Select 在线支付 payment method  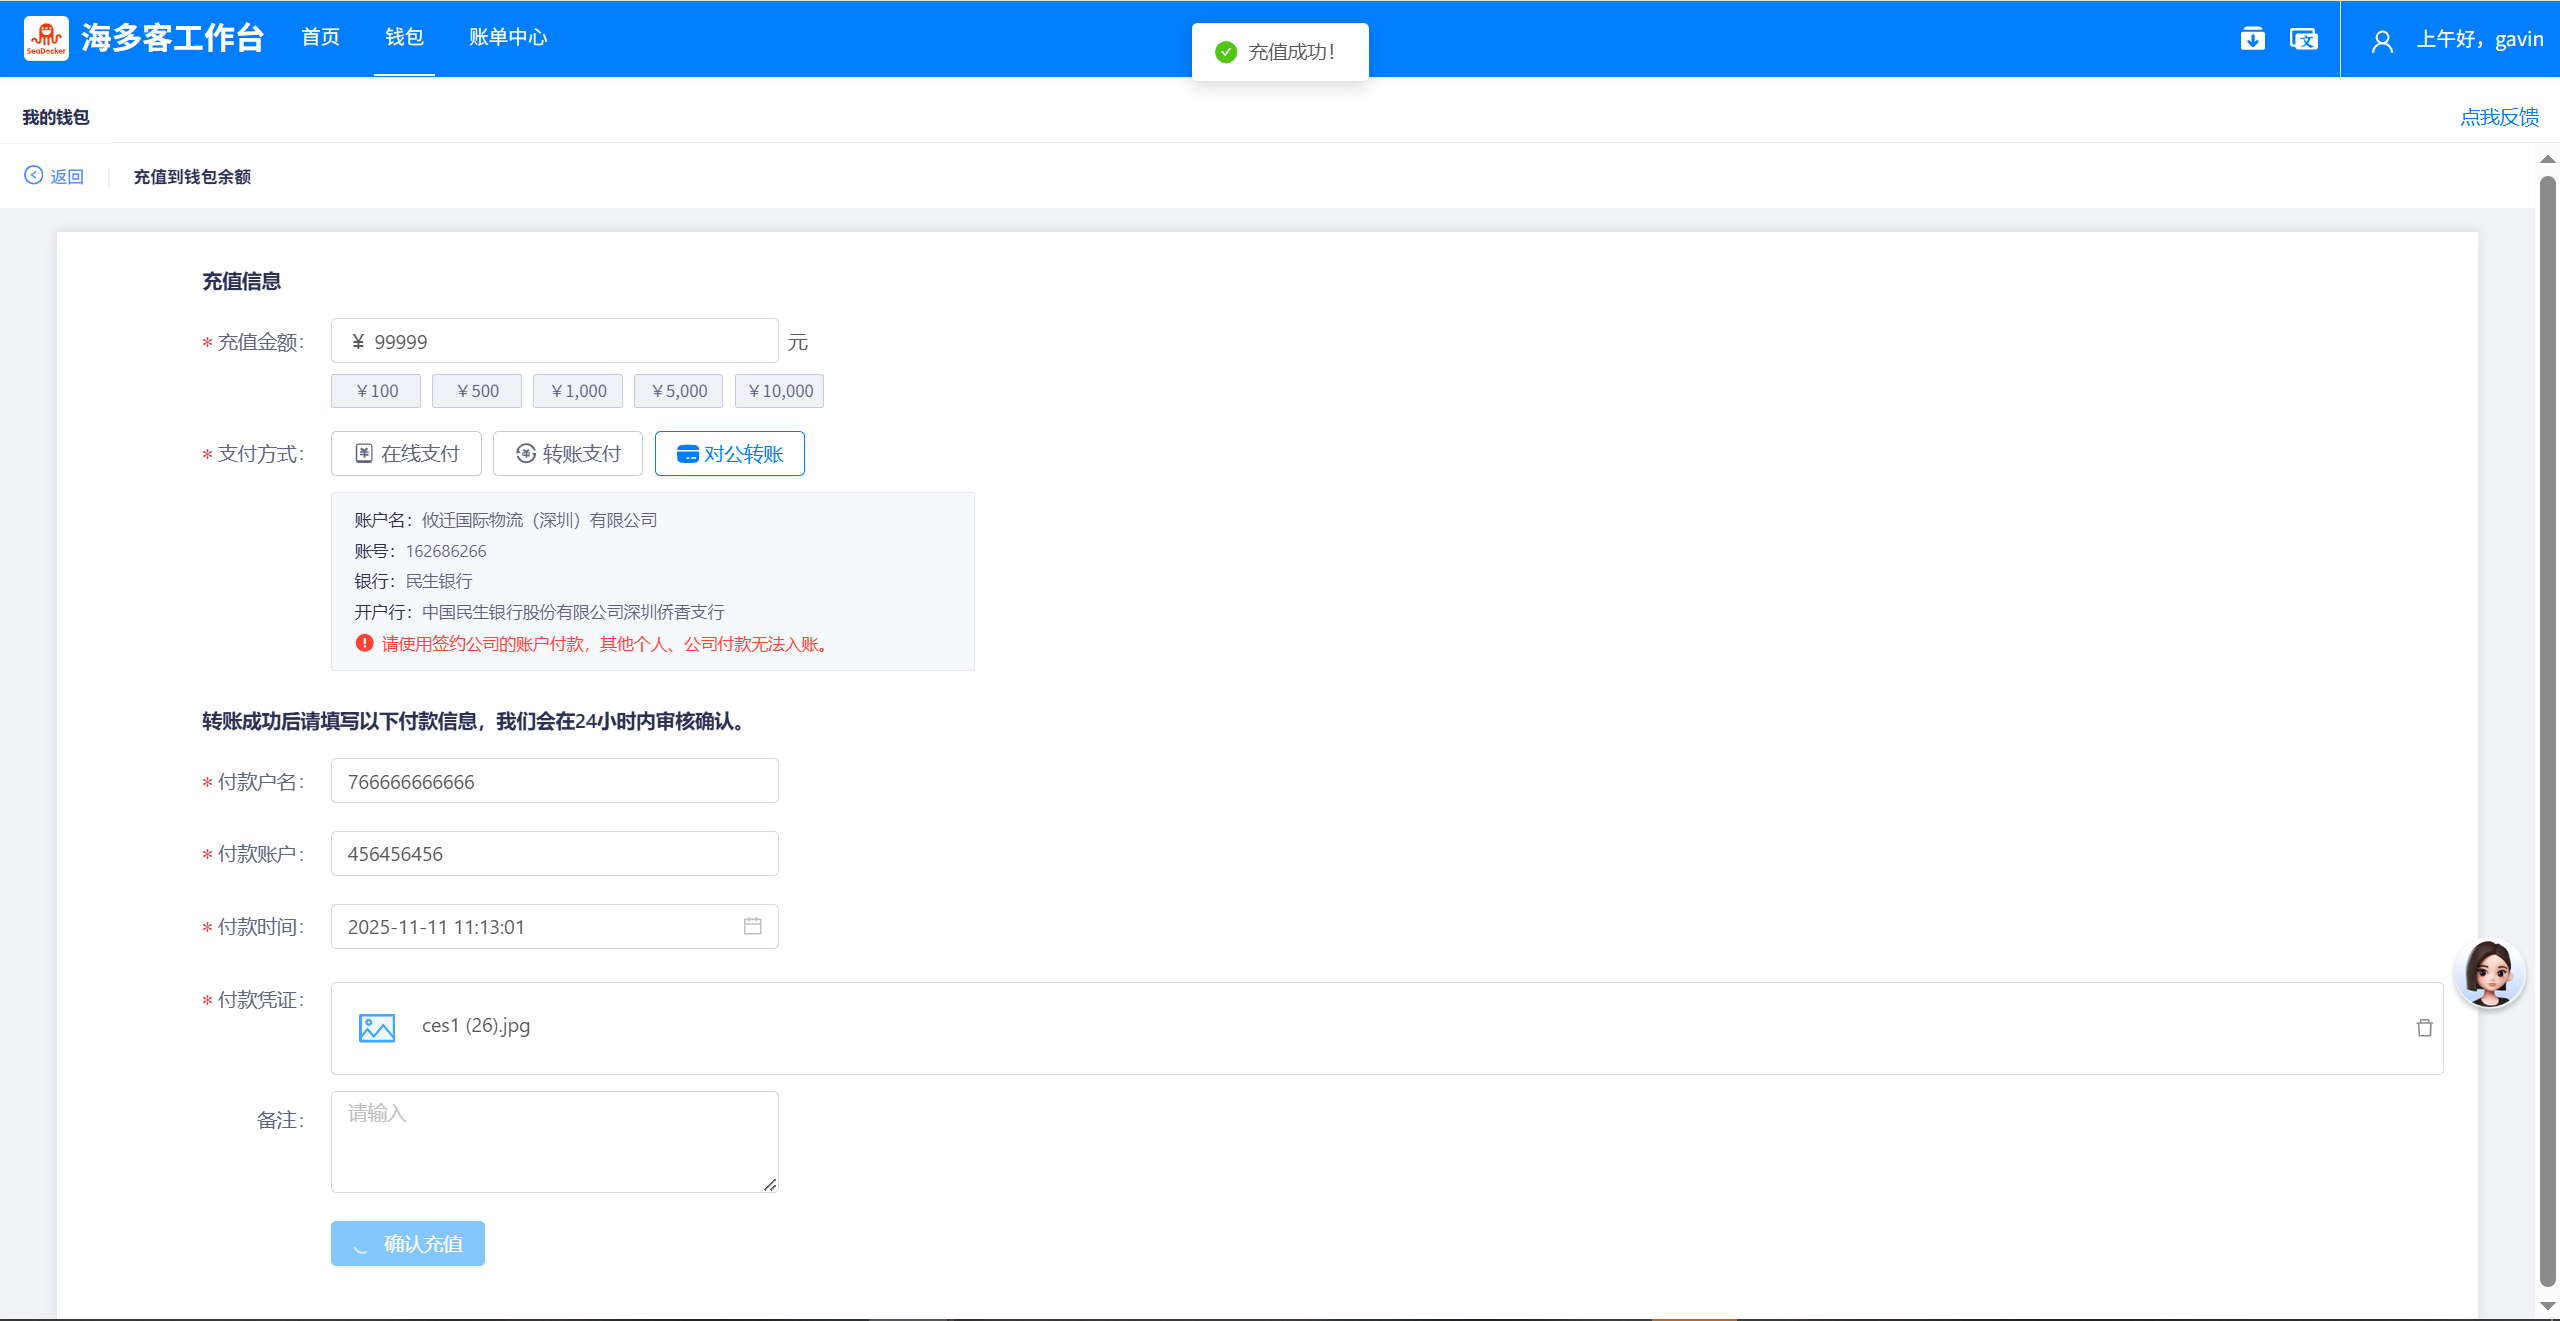pos(406,454)
